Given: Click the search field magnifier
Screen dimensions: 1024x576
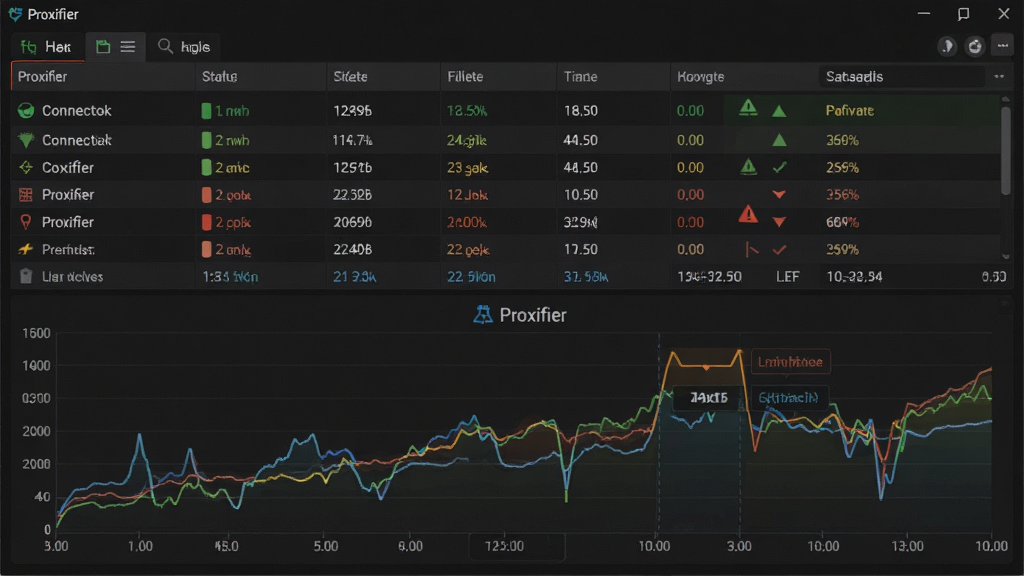Looking at the screenshot, I should [165, 46].
